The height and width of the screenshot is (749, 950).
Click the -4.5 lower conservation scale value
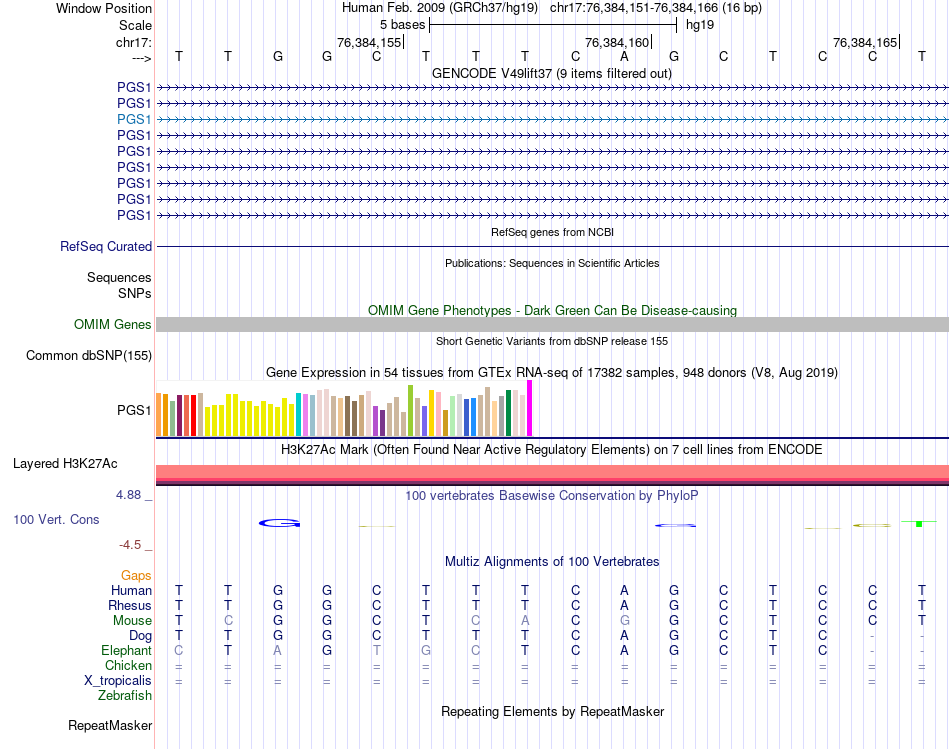click(130, 545)
